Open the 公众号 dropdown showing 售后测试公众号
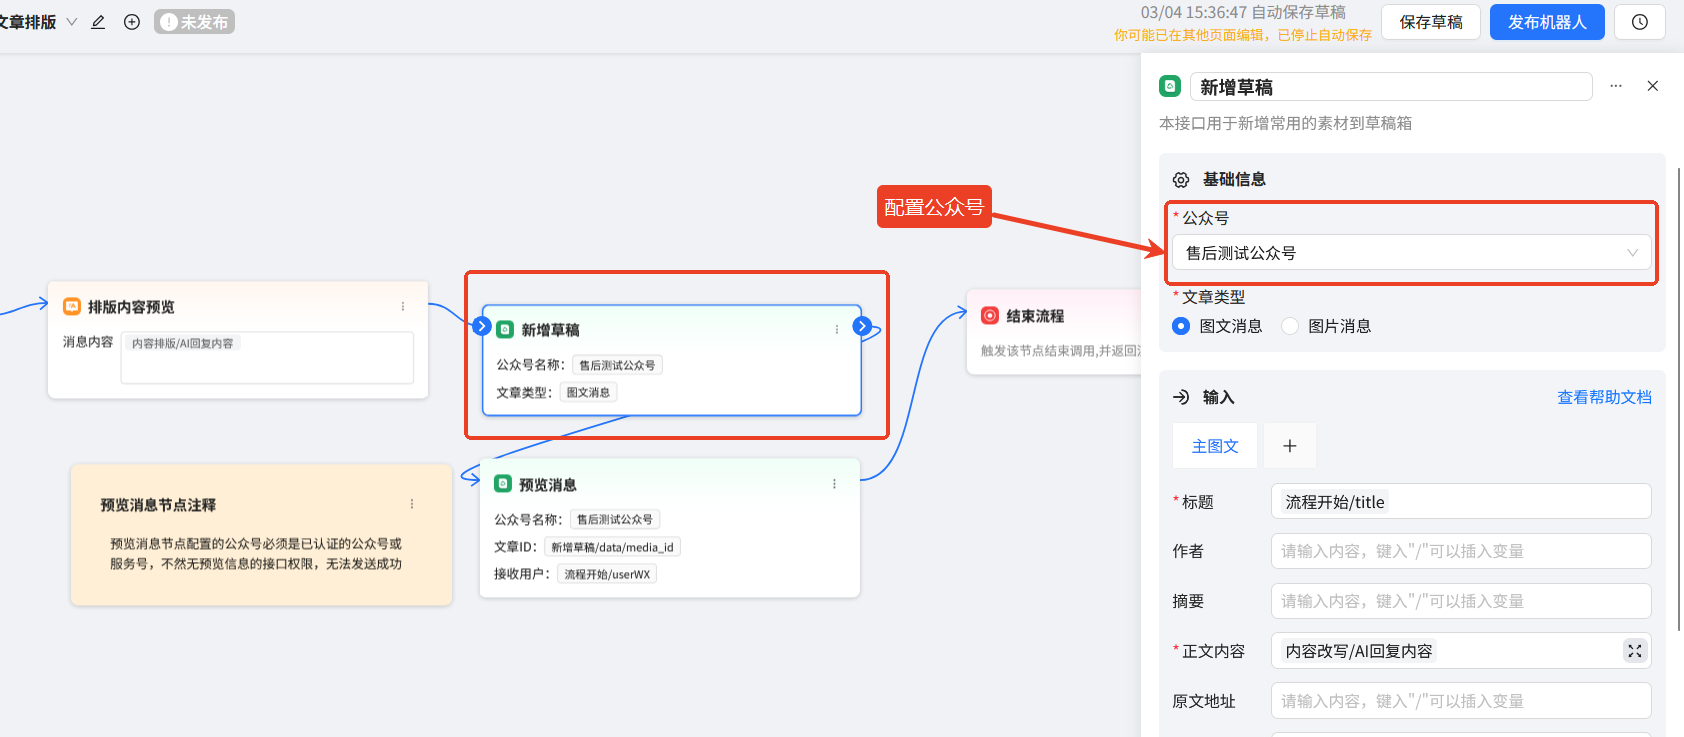The height and width of the screenshot is (737, 1684). (x=1412, y=253)
